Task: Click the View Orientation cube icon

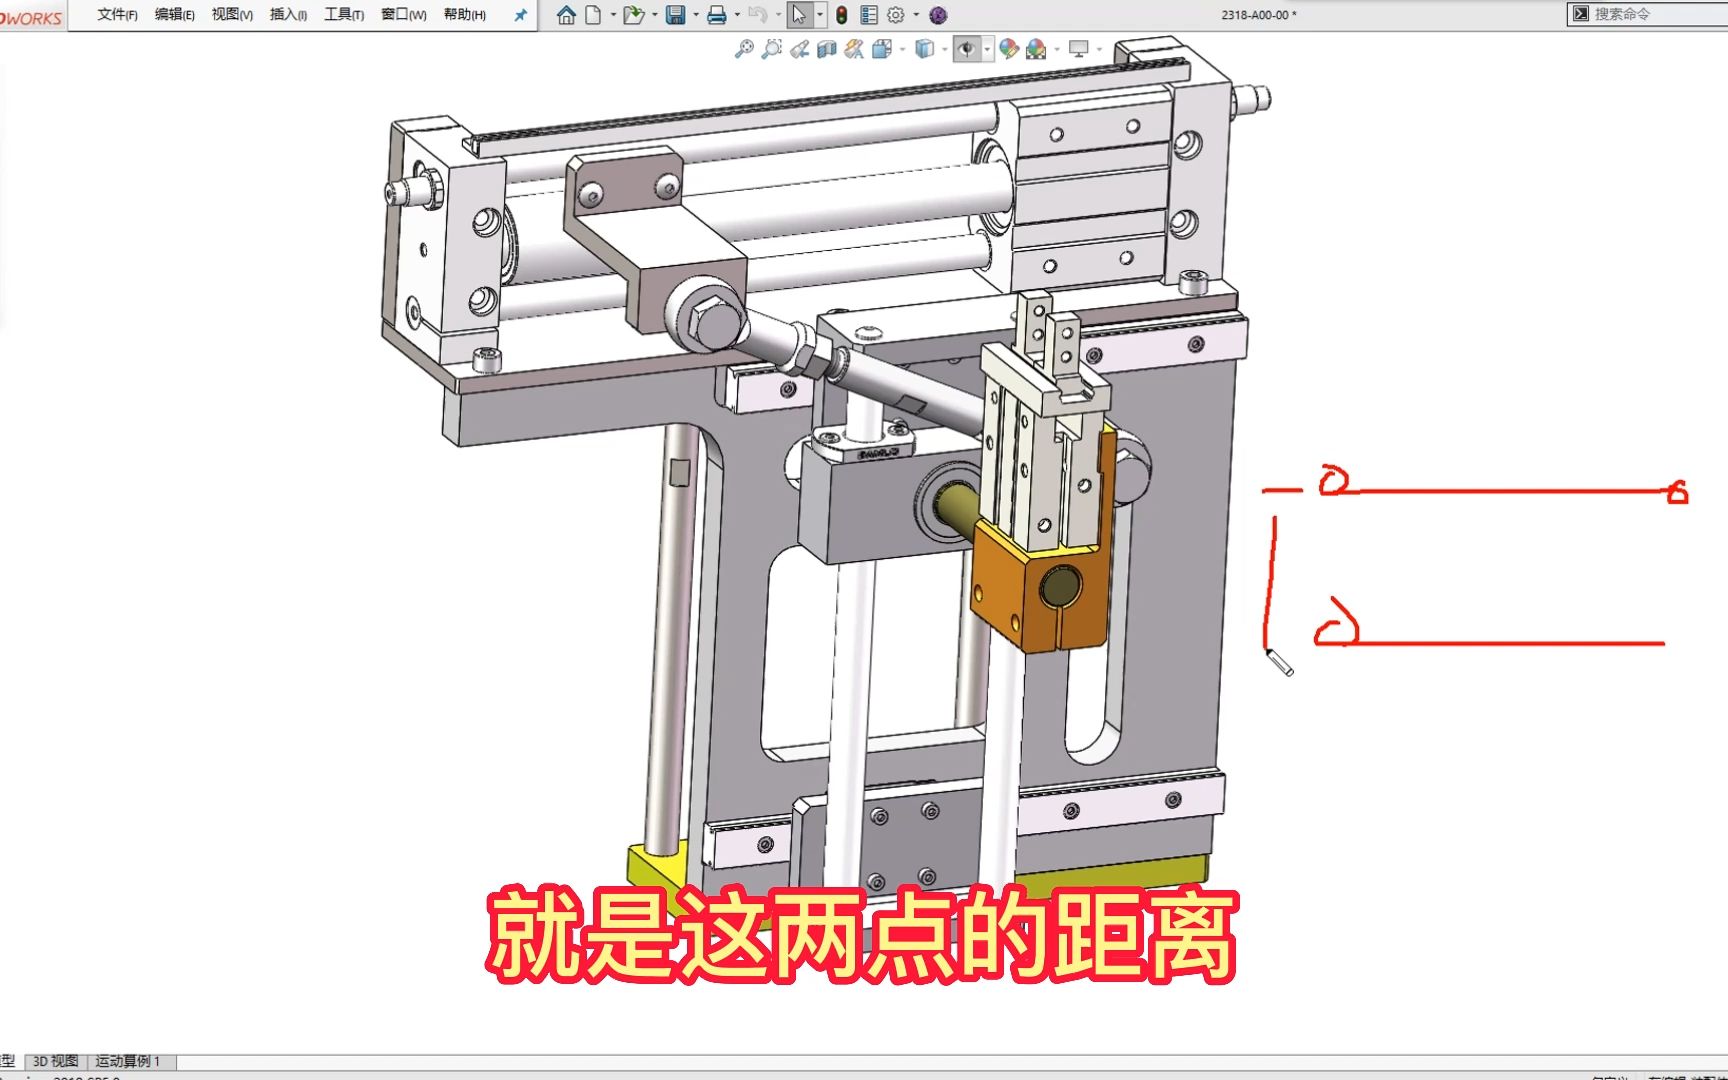Action: [881, 48]
